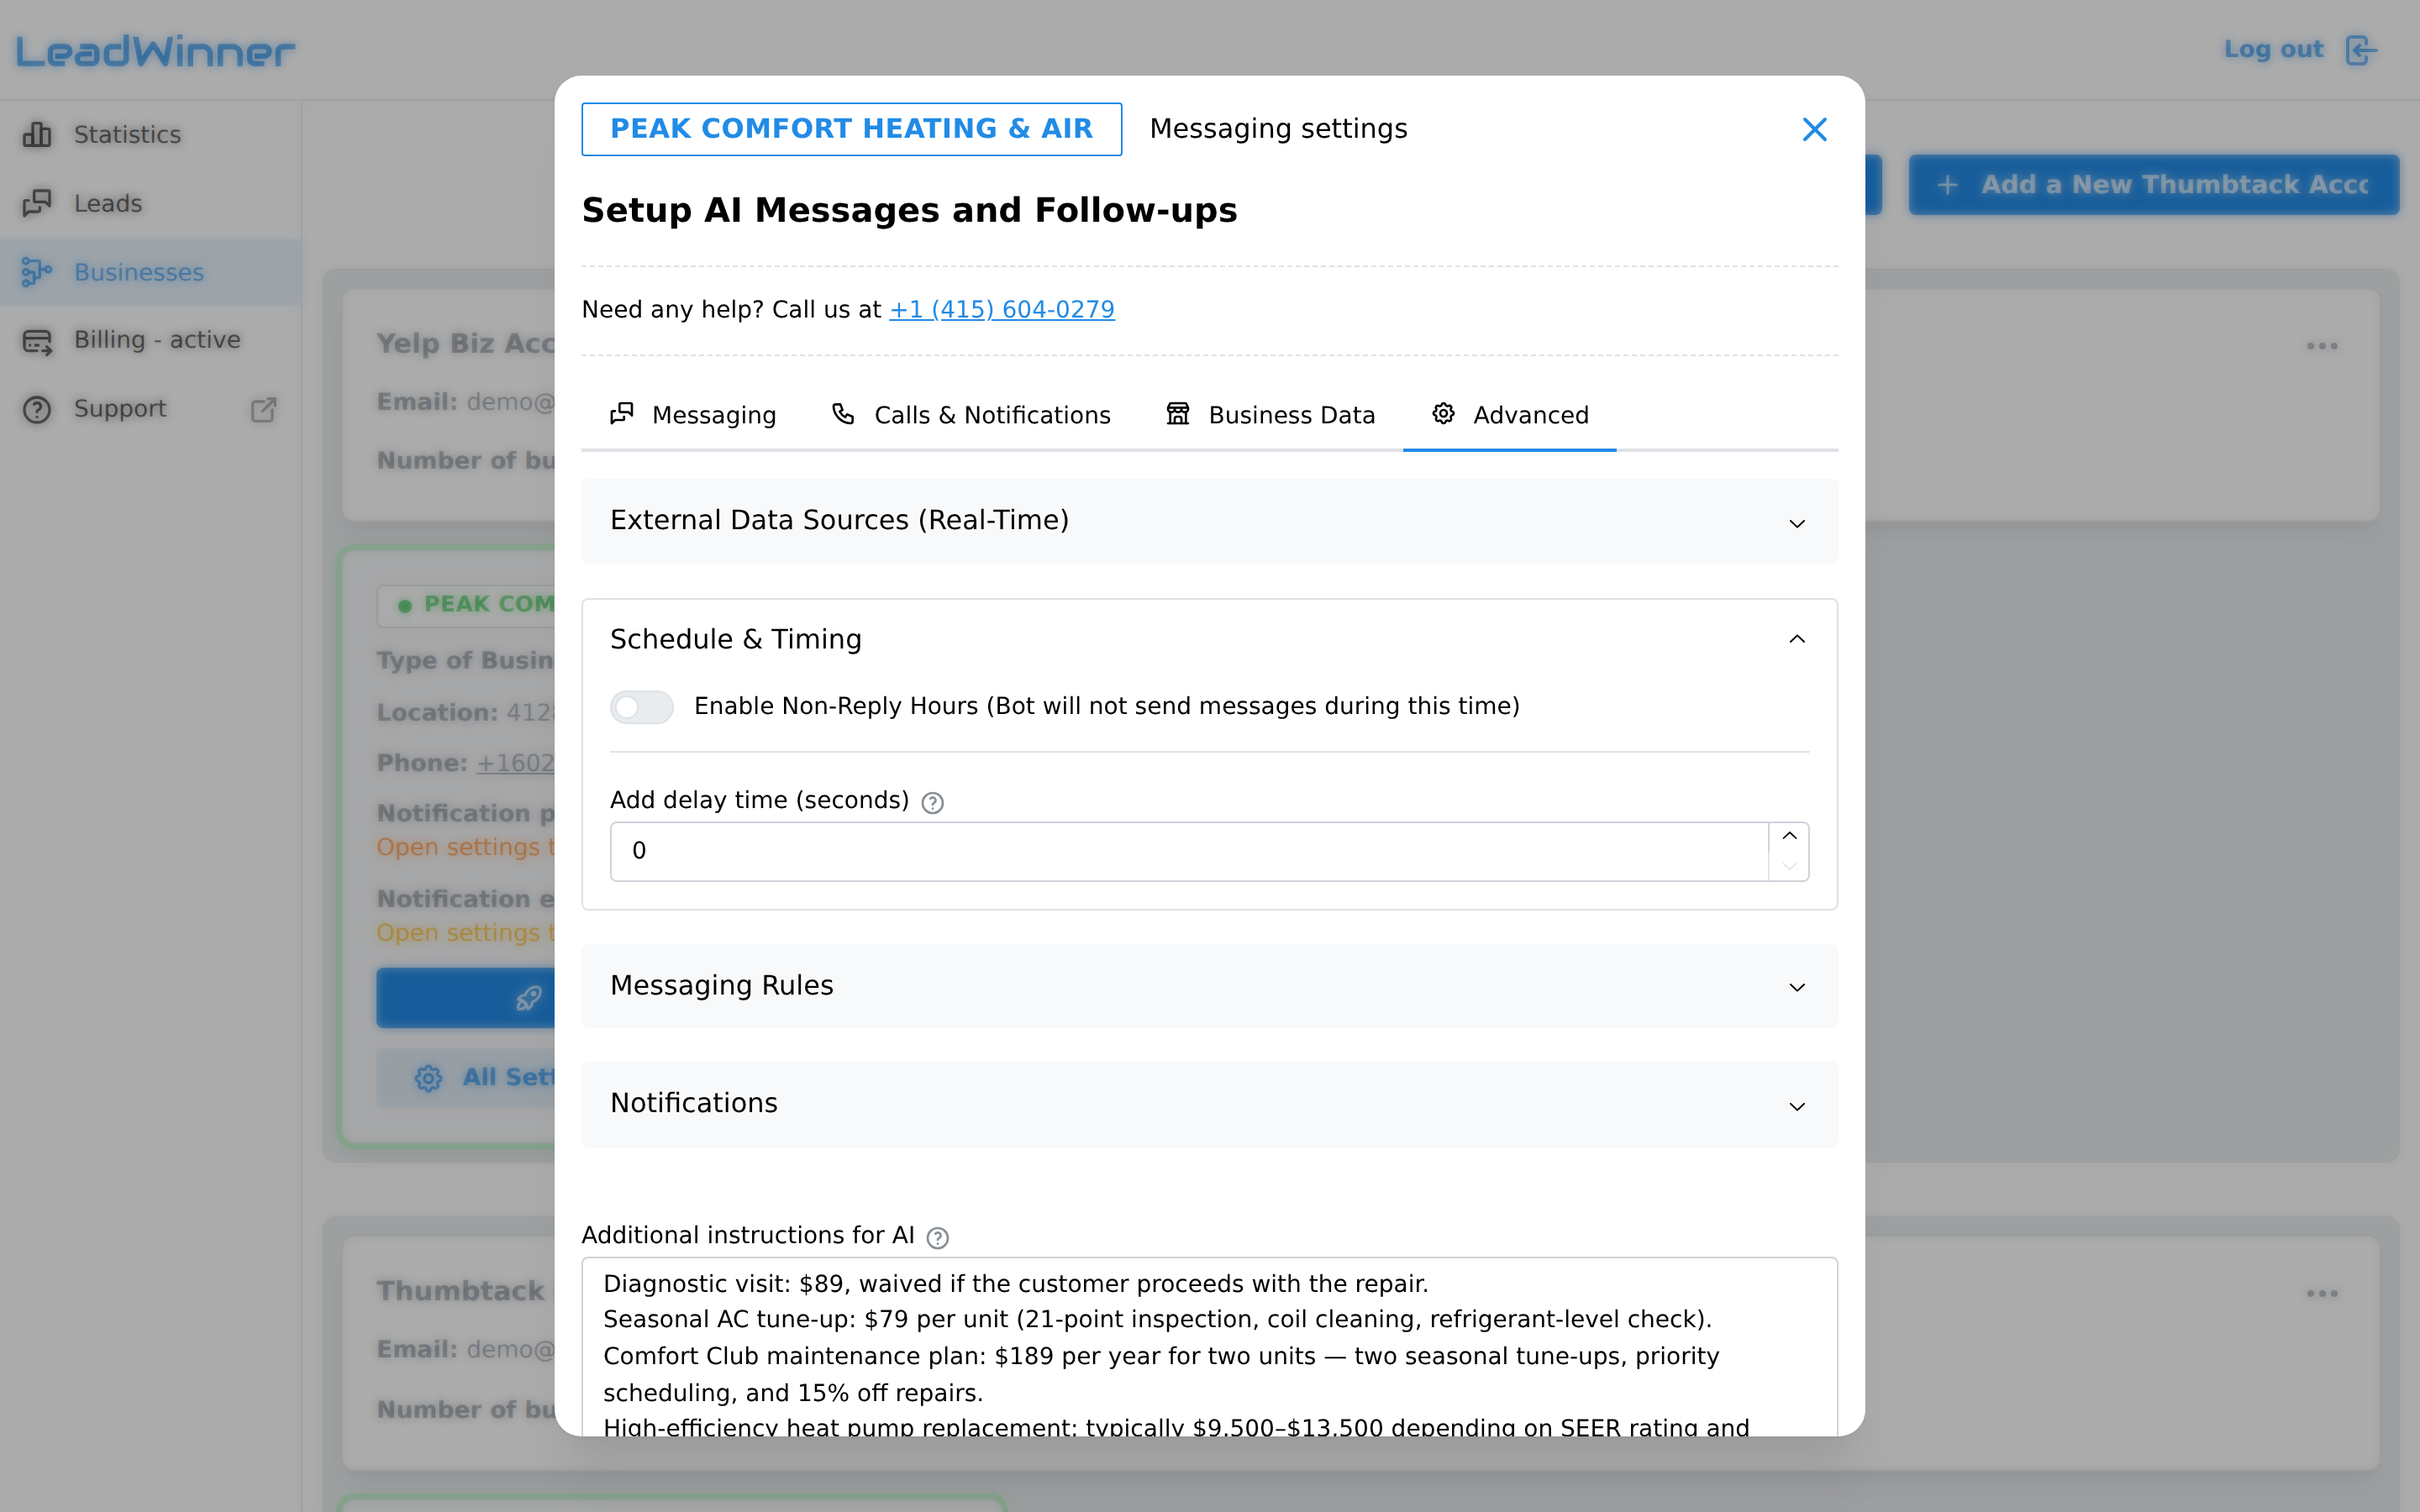Click PEAK COMFORT HEATING & AIR badge
The width and height of the screenshot is (2420, 1512).
click(851, 129)
